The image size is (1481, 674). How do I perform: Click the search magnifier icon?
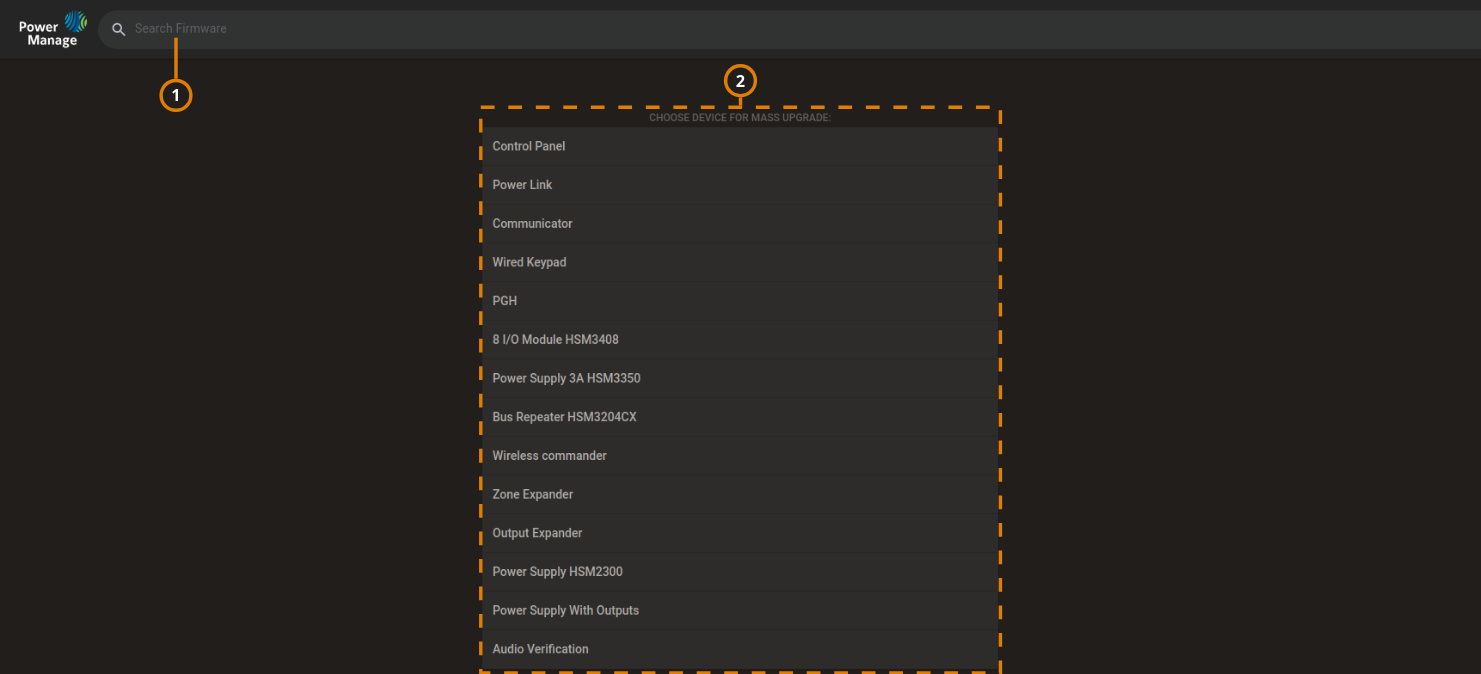[118, 29]
